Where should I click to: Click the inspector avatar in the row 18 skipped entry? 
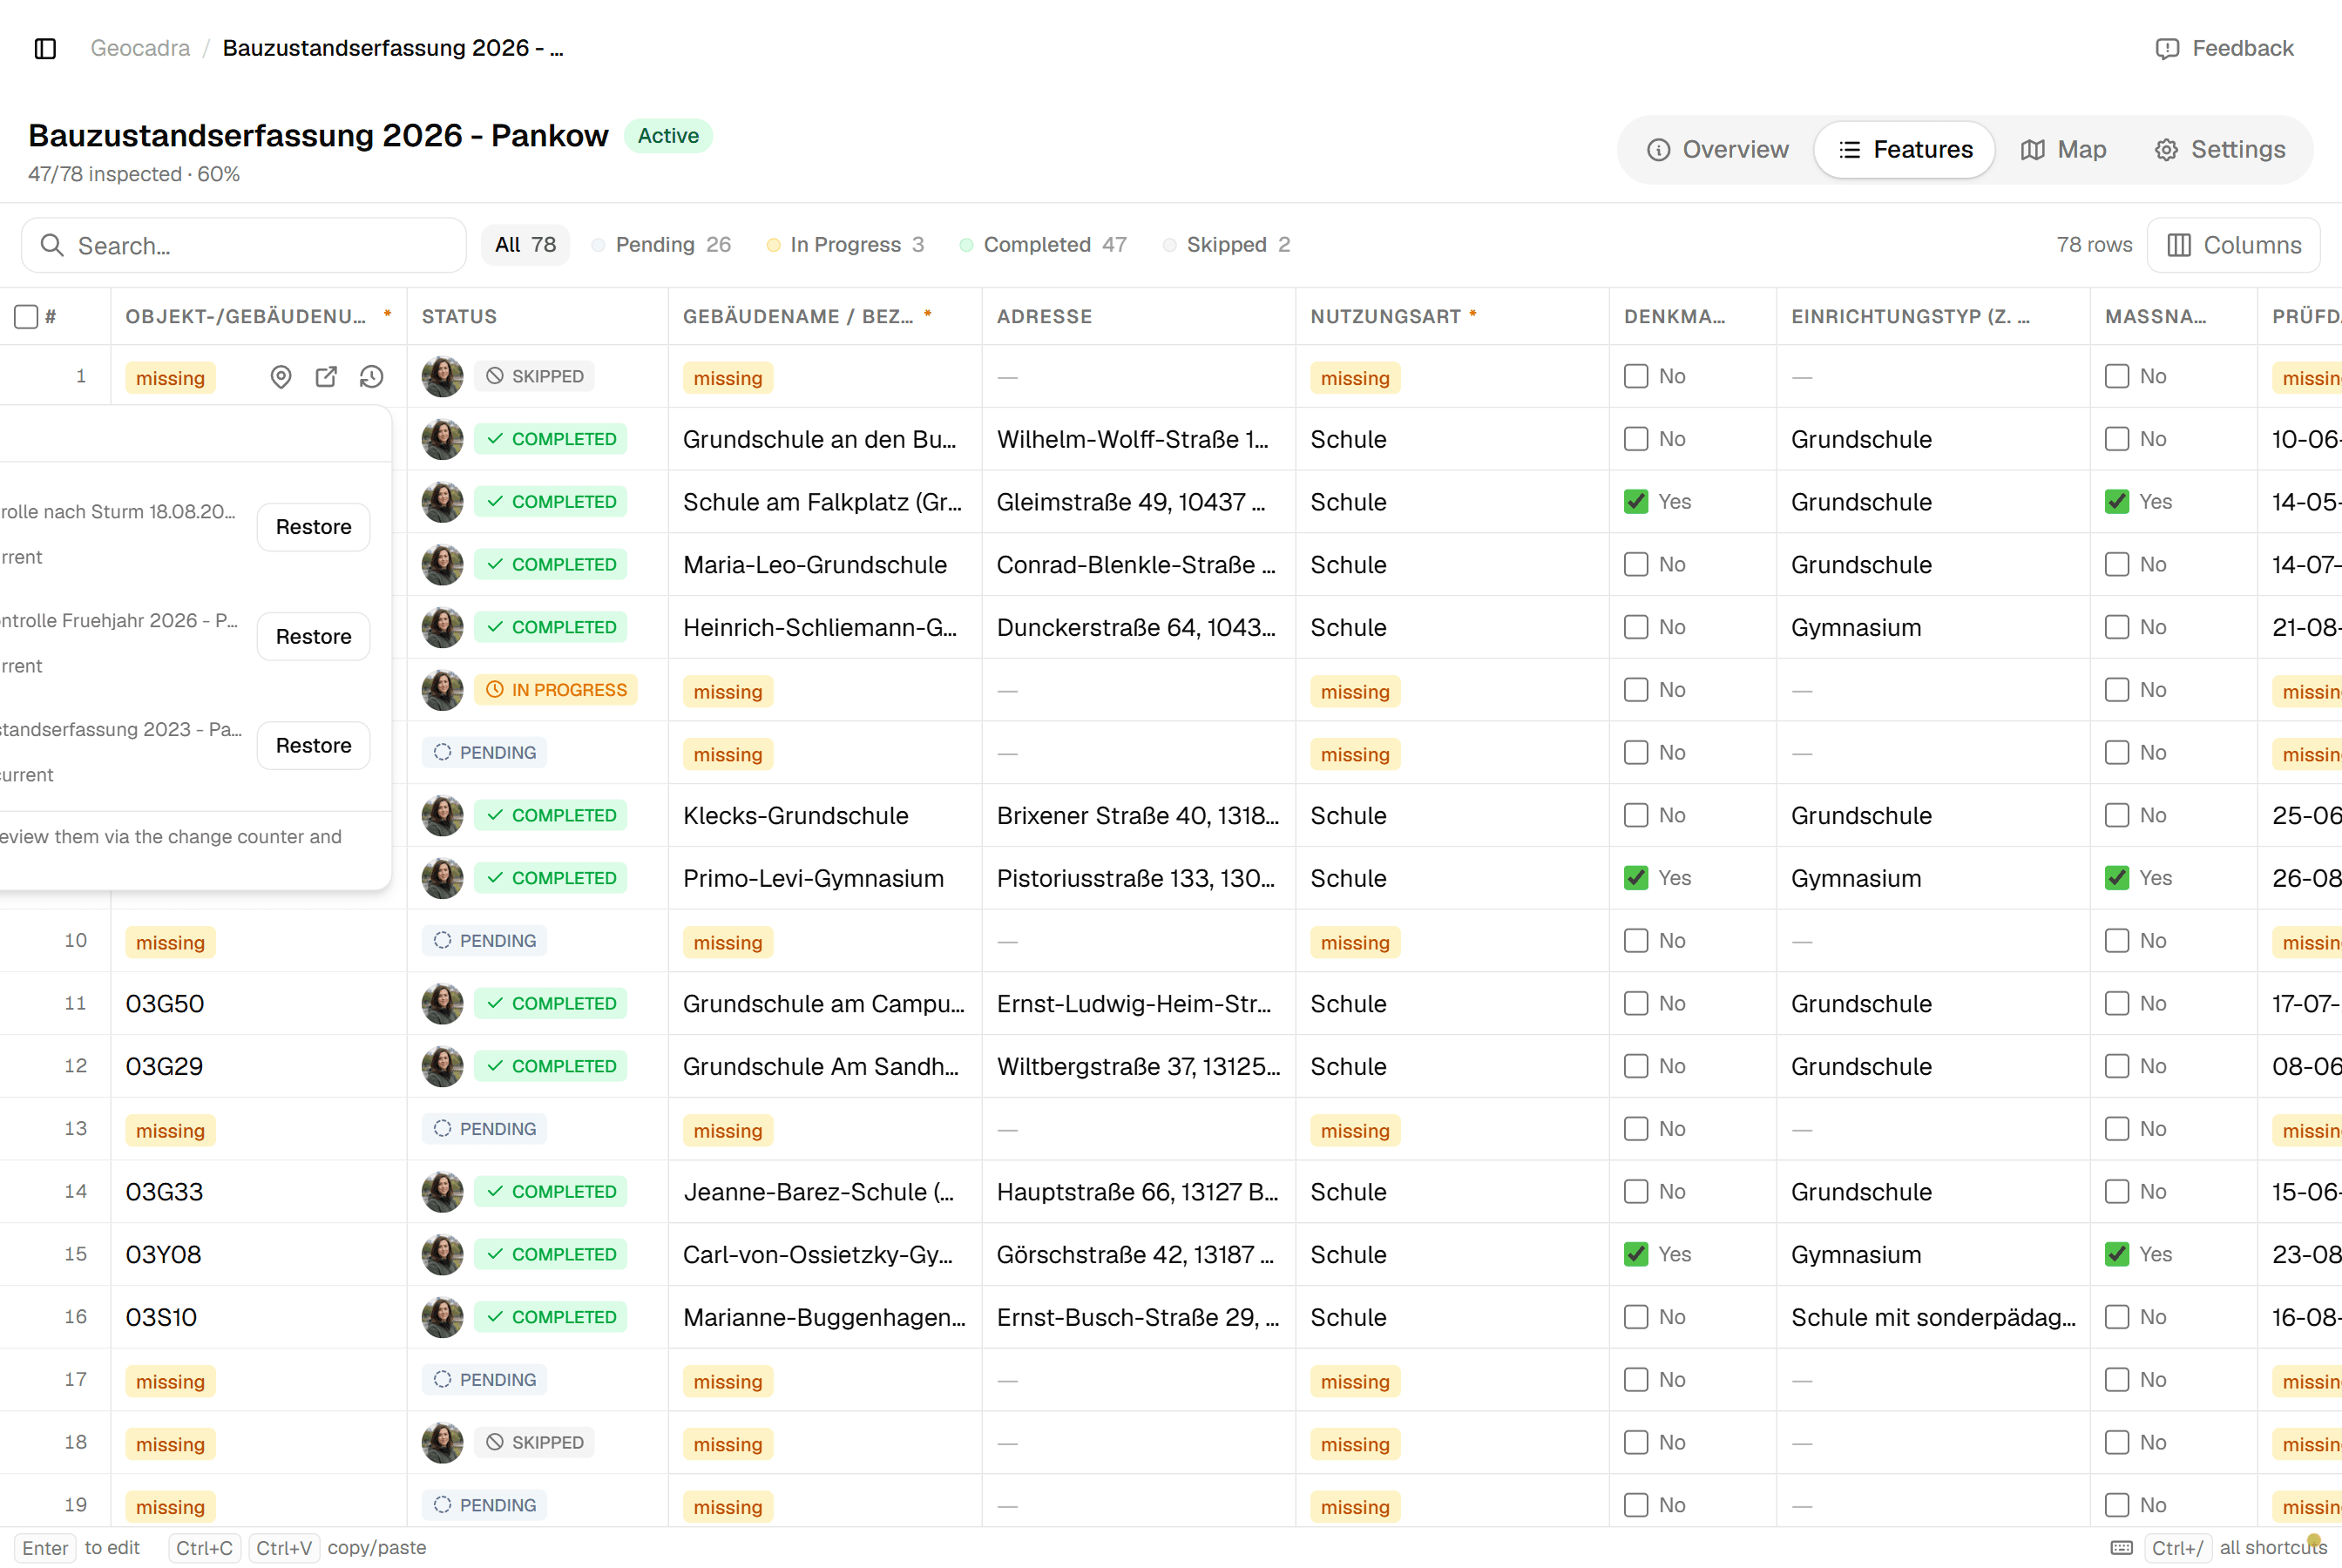[x=442, y=1442]
